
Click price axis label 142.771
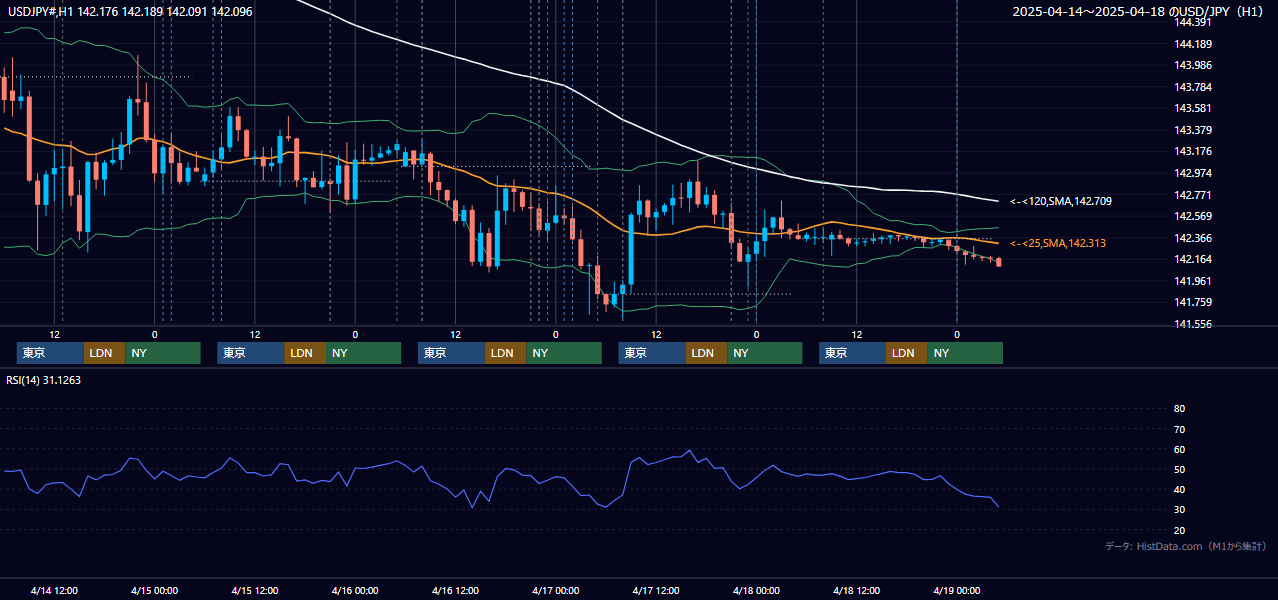click(x=1193, y=195)
